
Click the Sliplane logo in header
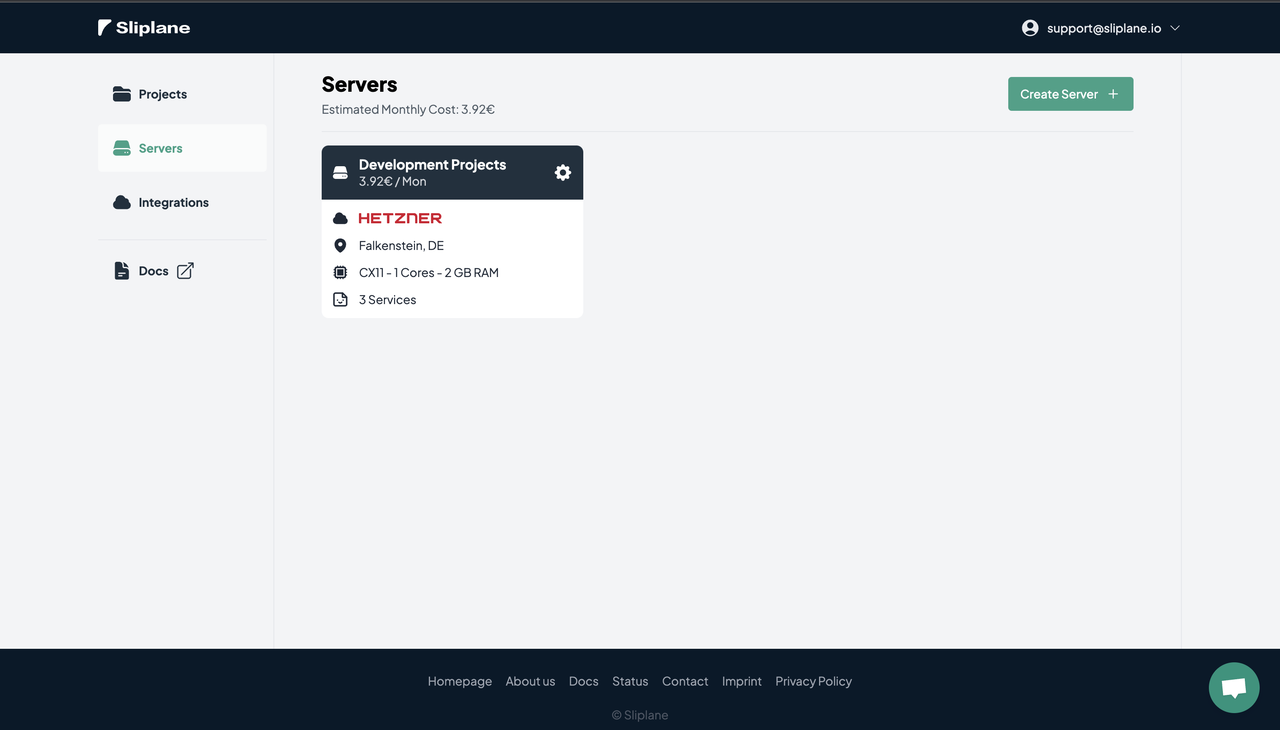144,28
